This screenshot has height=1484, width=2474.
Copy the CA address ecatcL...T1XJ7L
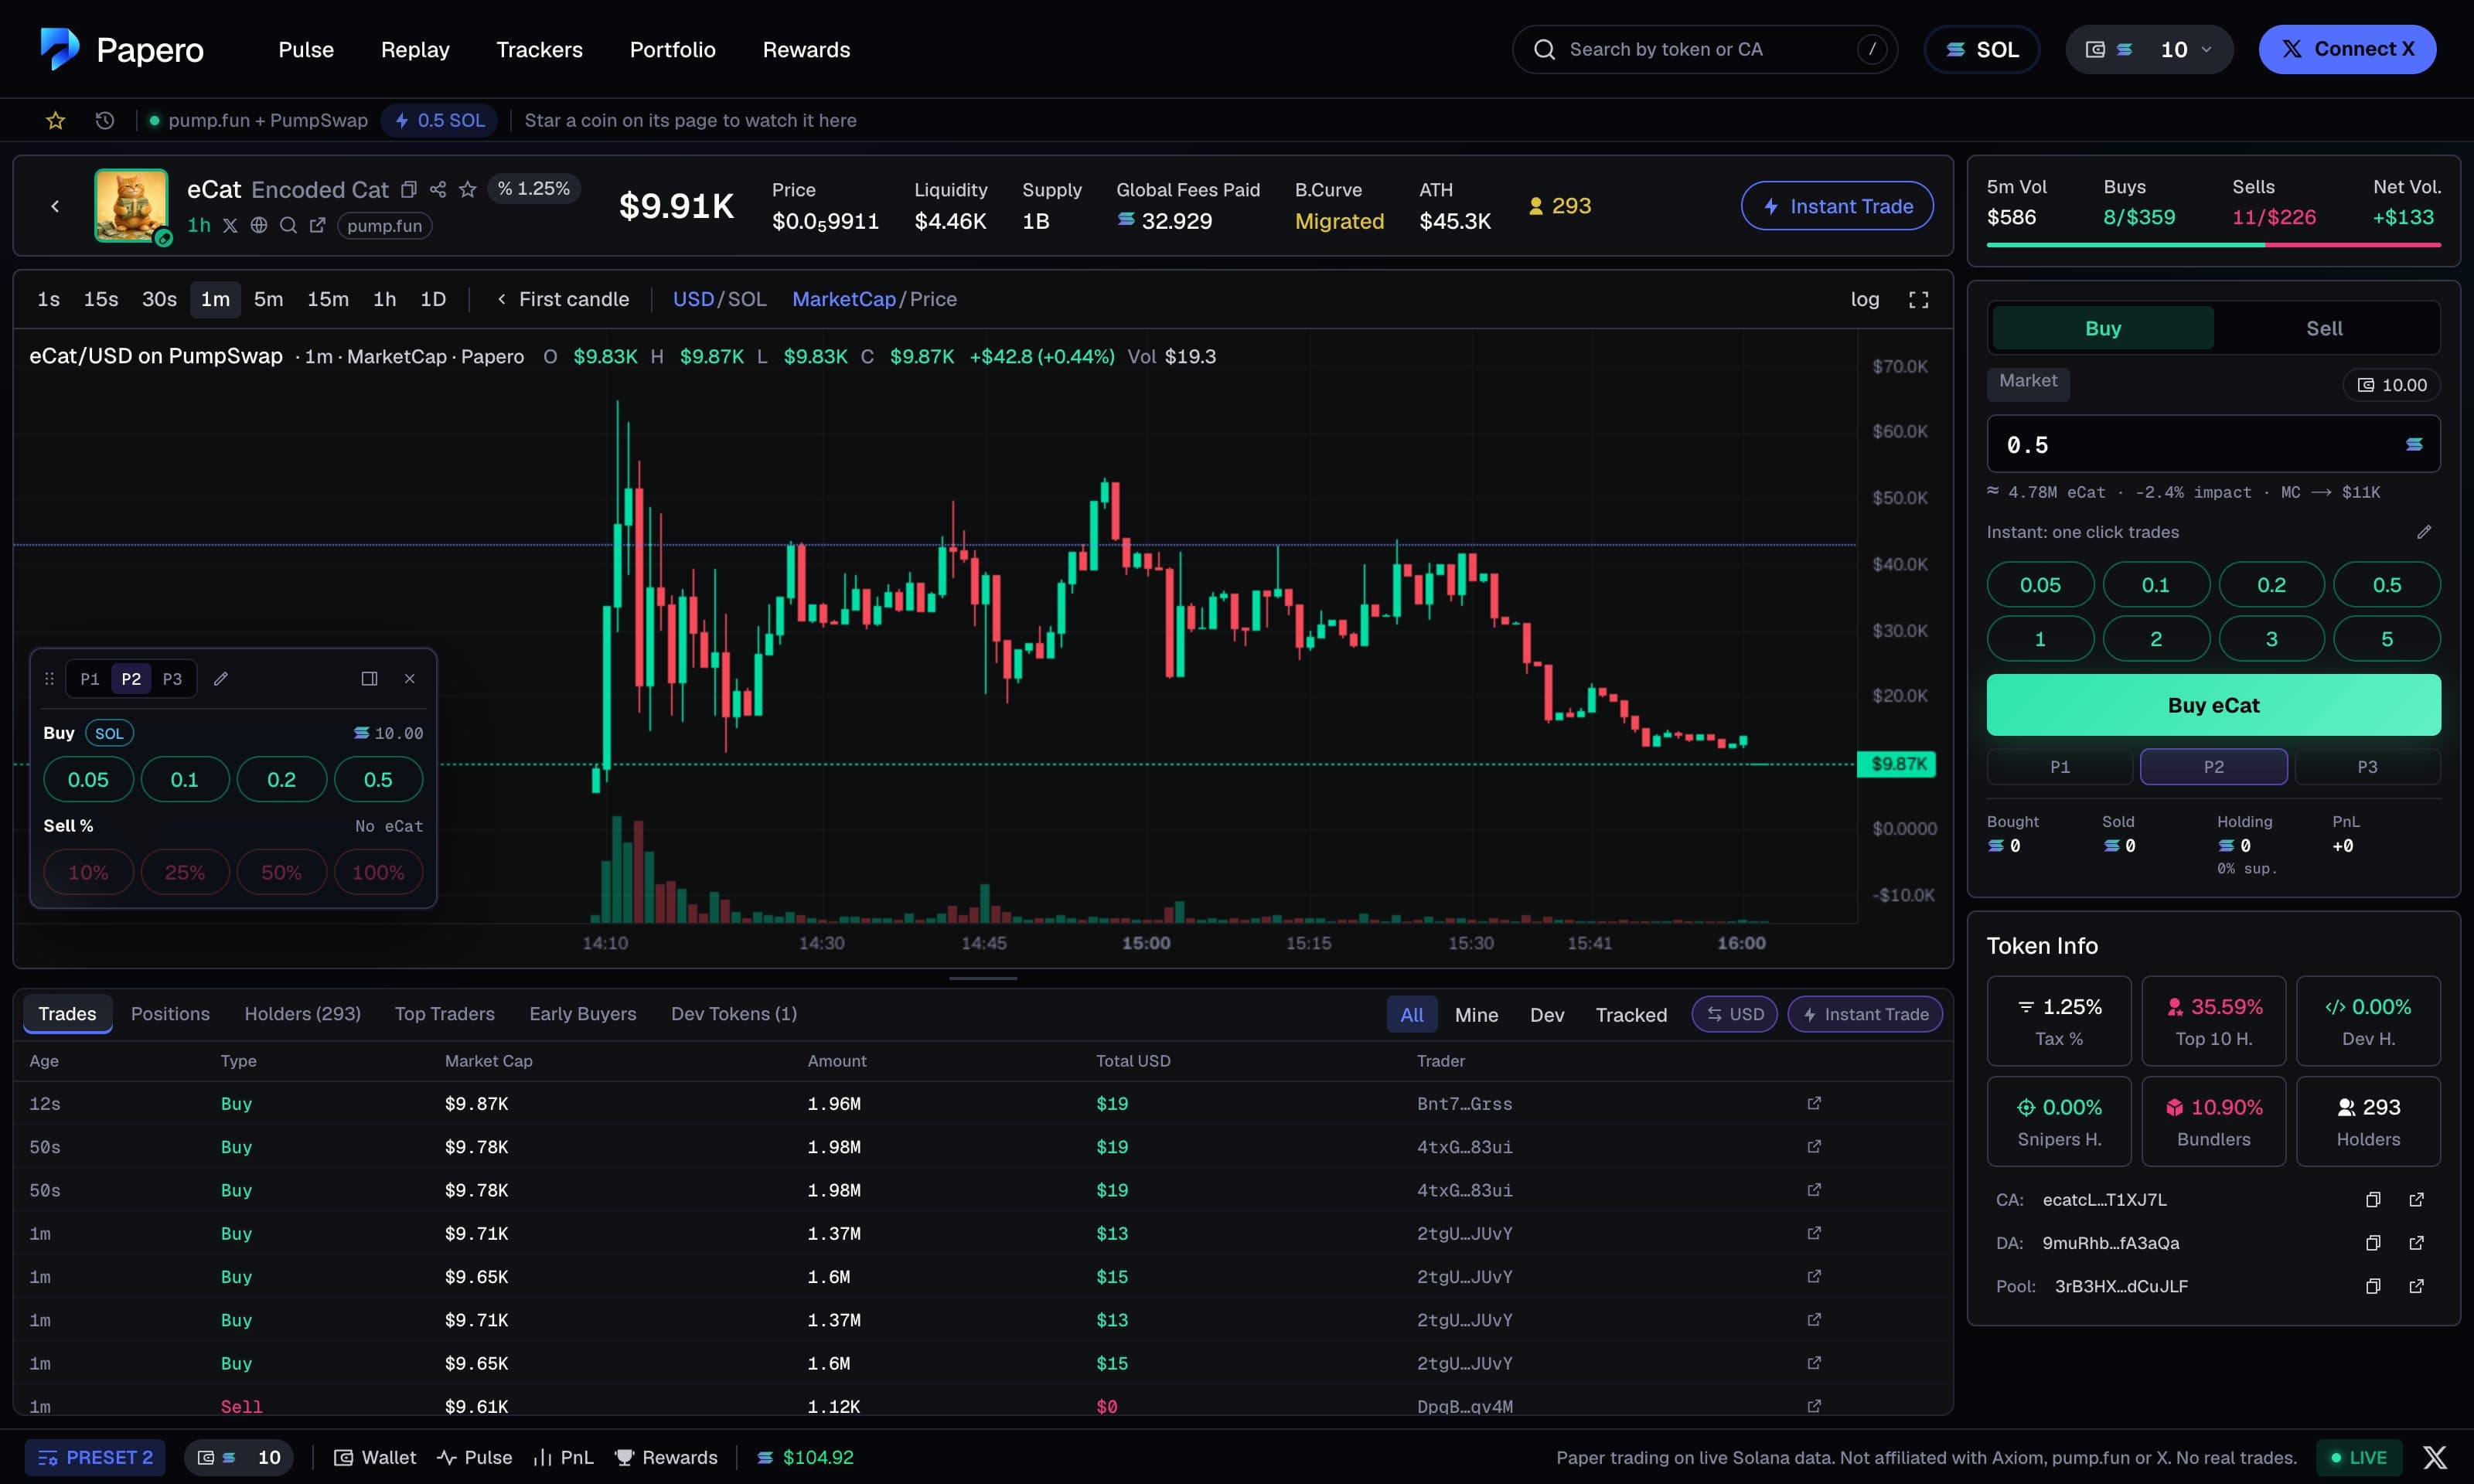pos(2373,1200)
